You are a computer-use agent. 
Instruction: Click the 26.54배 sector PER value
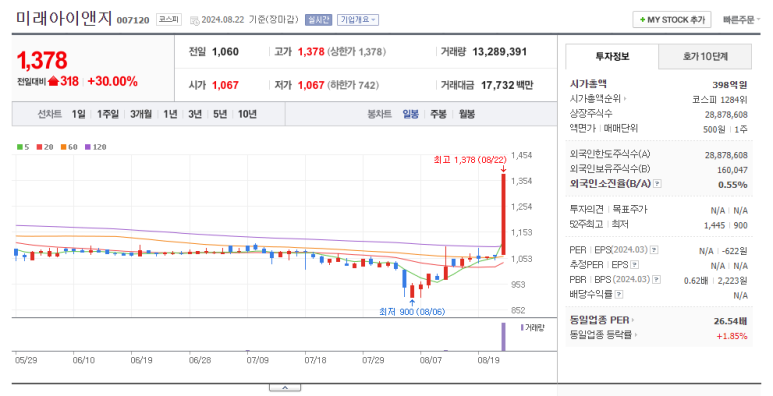point(731,321)
